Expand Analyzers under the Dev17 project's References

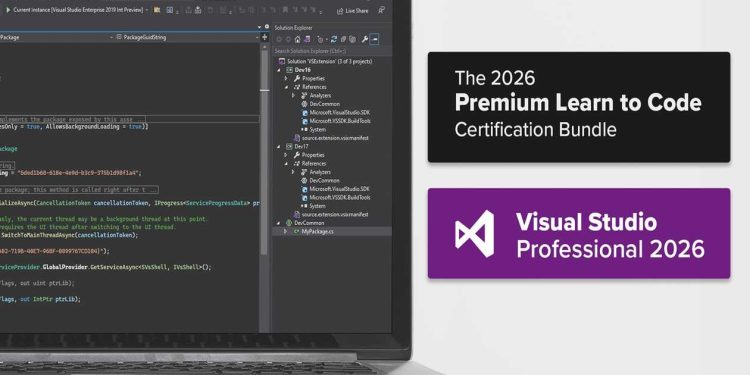point(293,172)
